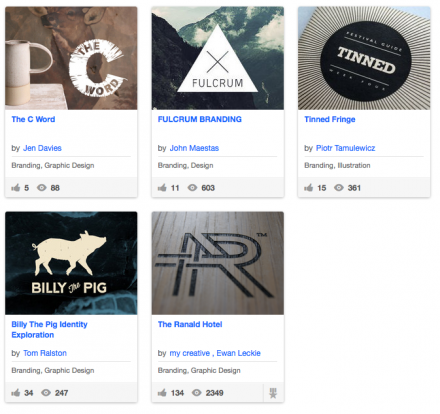This screenshot has height=414, width=440.
Task: Click the award ribbon icon on Ranald Hotel
Action: tap(273, 393)
